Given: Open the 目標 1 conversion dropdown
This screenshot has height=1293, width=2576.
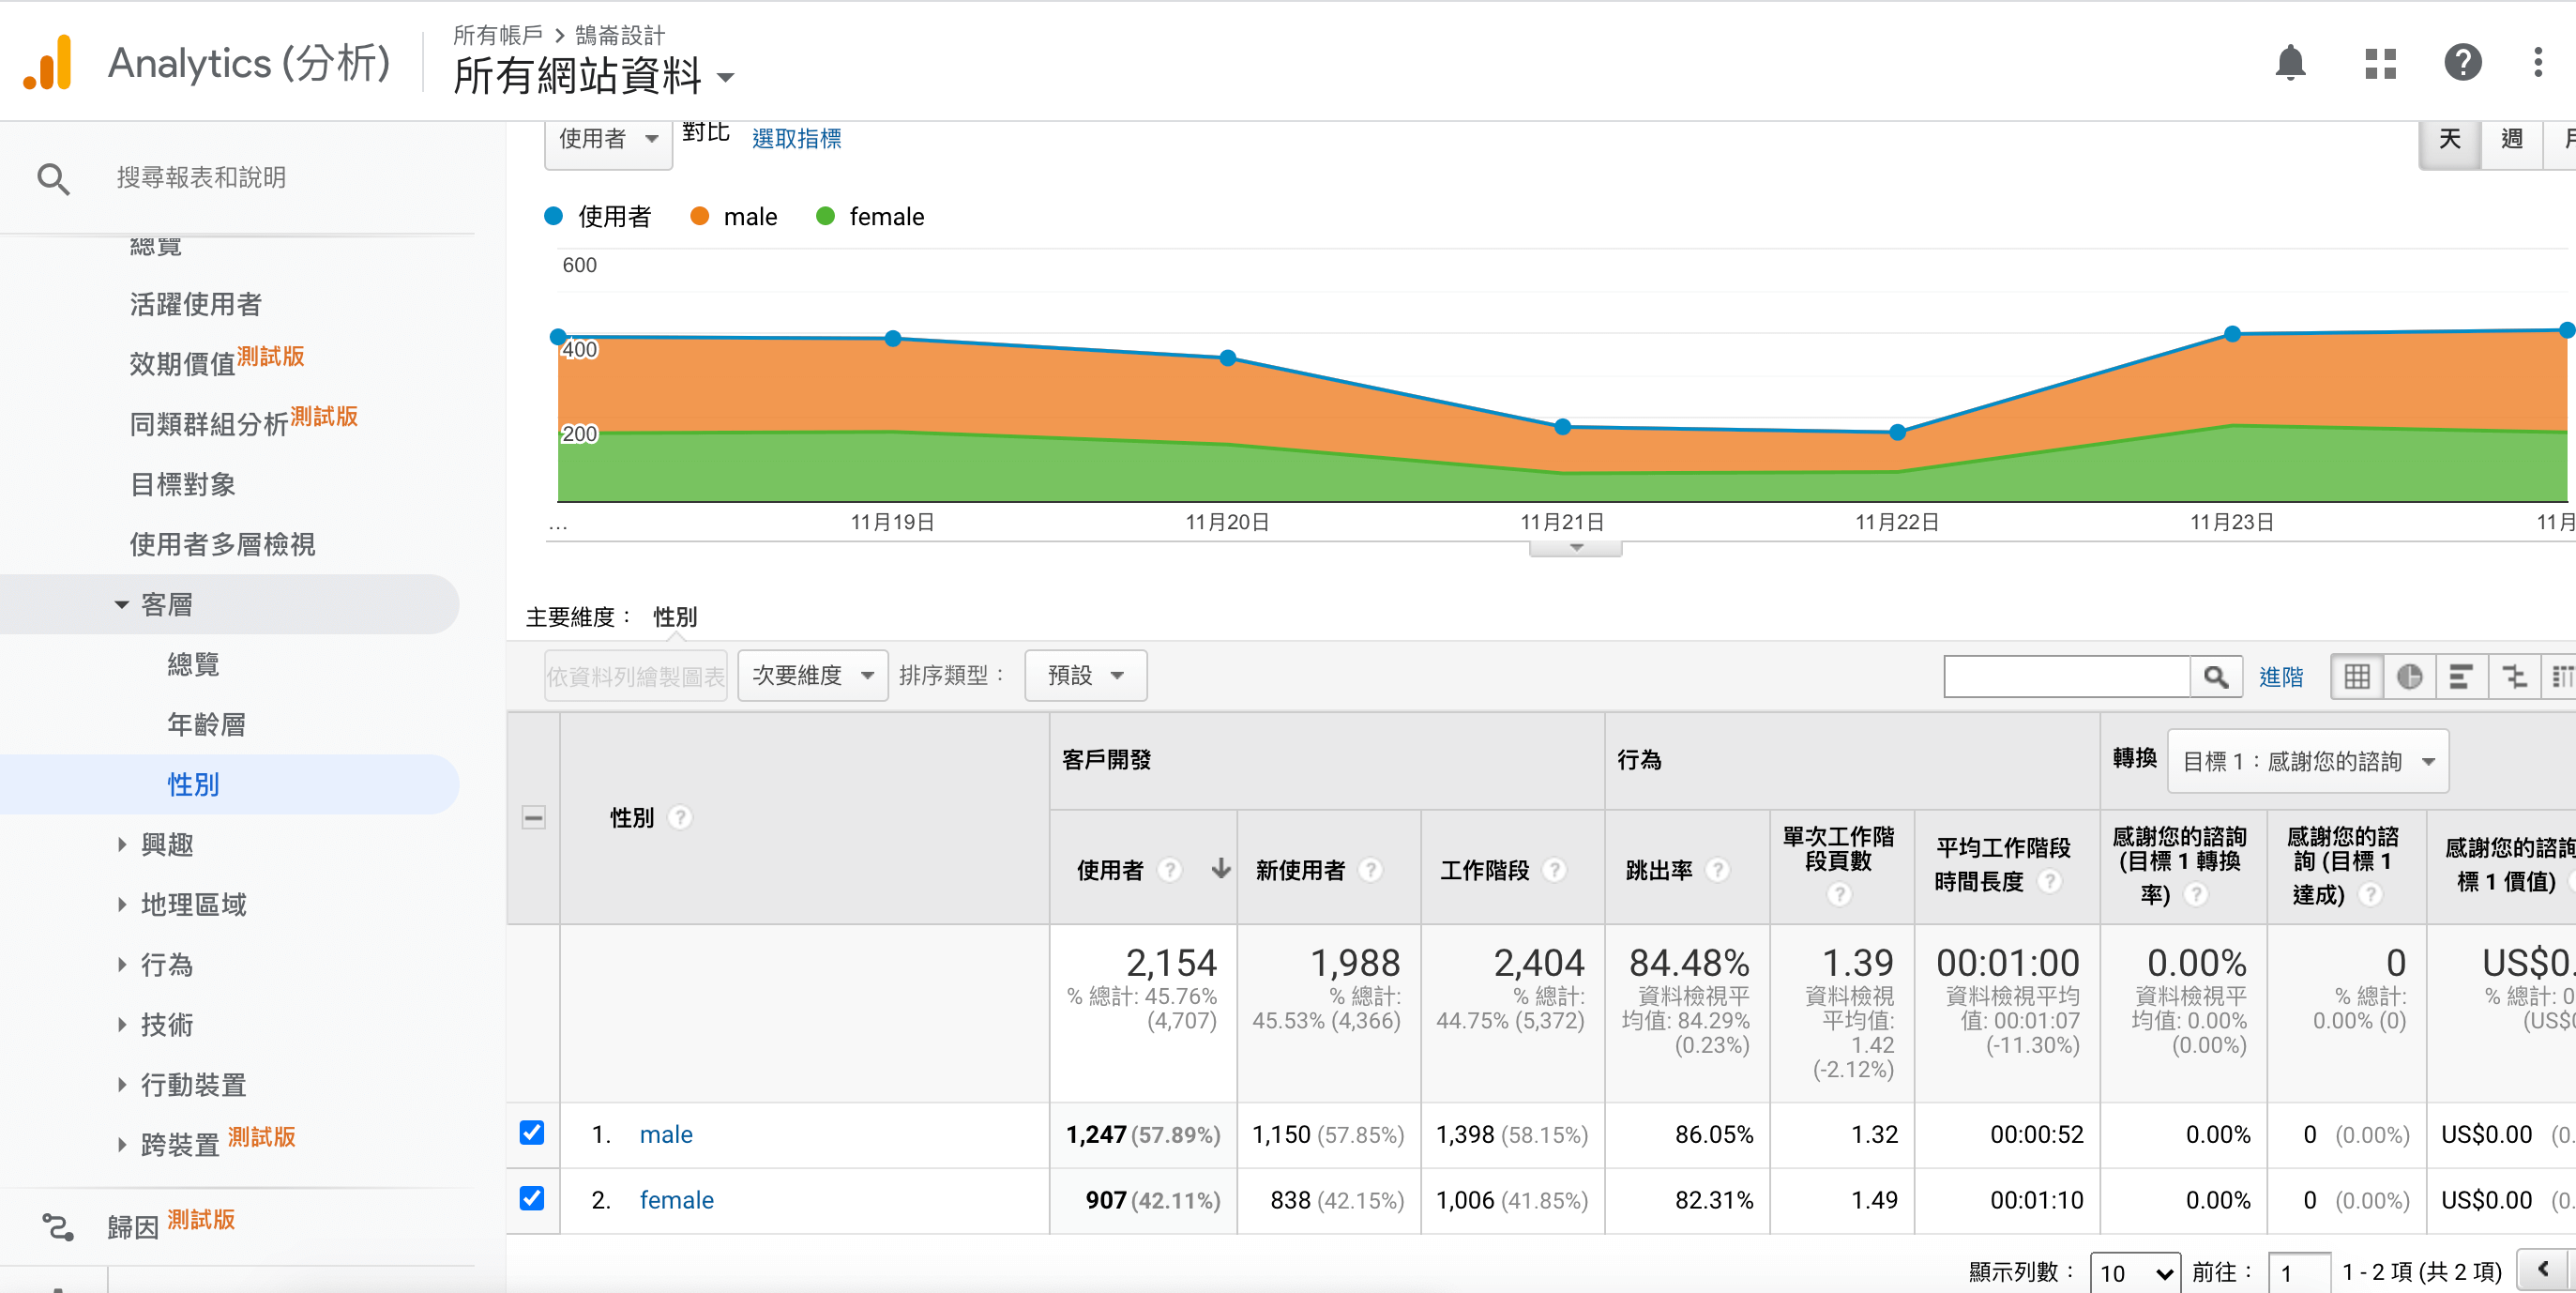Looking at the screenshot, I should click(x=2307, y=762).
